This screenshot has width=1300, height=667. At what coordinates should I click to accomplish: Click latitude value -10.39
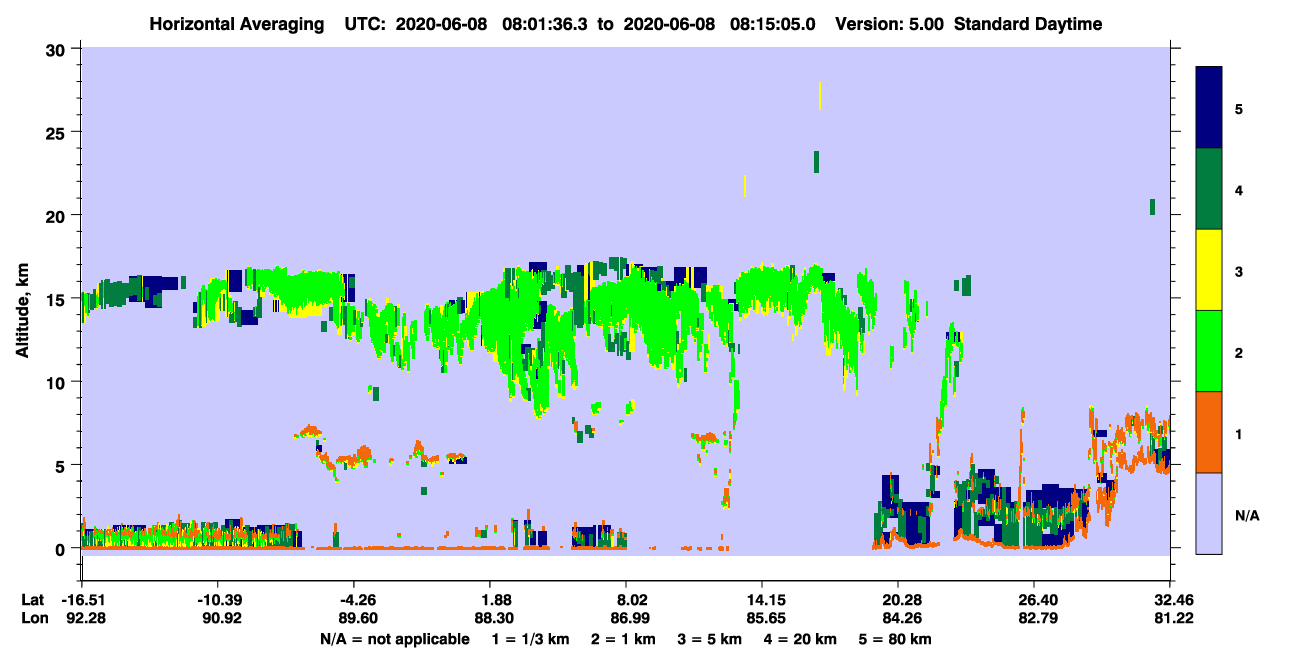[x=218, y=600]
